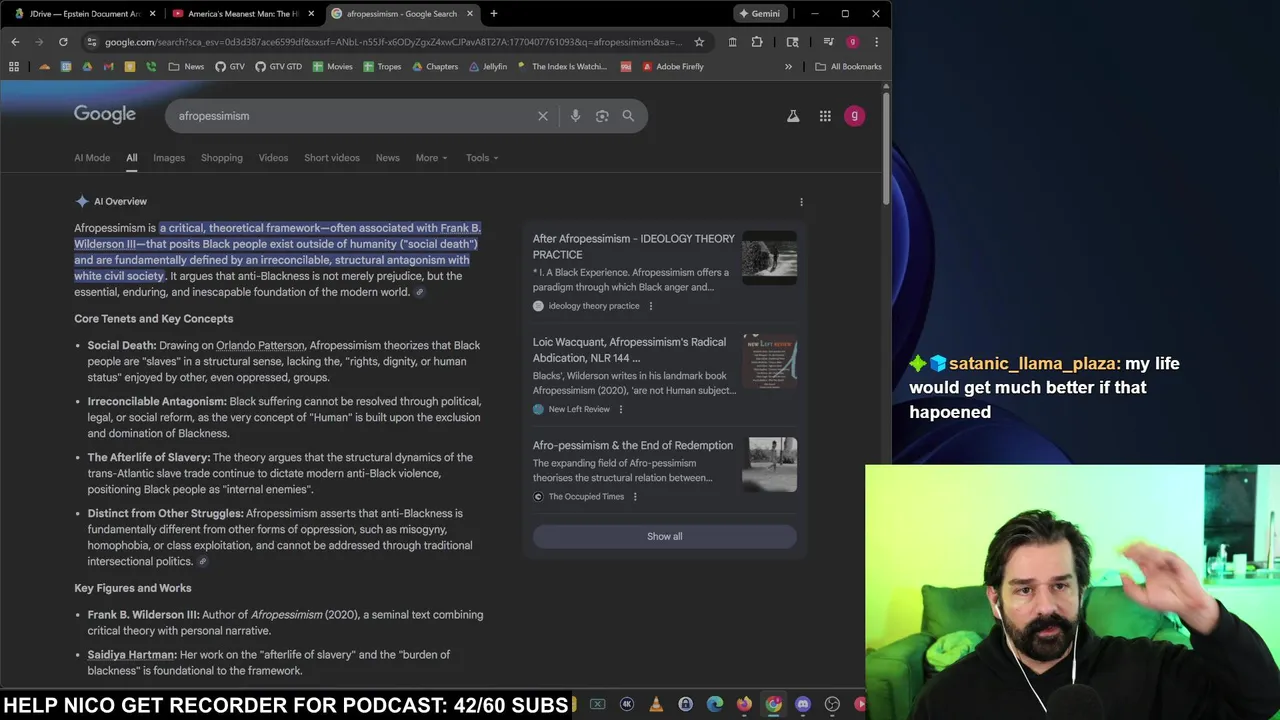The image size is (1280, 720).
Task: Open a new browser tab
Action: (x=494, y=13)
